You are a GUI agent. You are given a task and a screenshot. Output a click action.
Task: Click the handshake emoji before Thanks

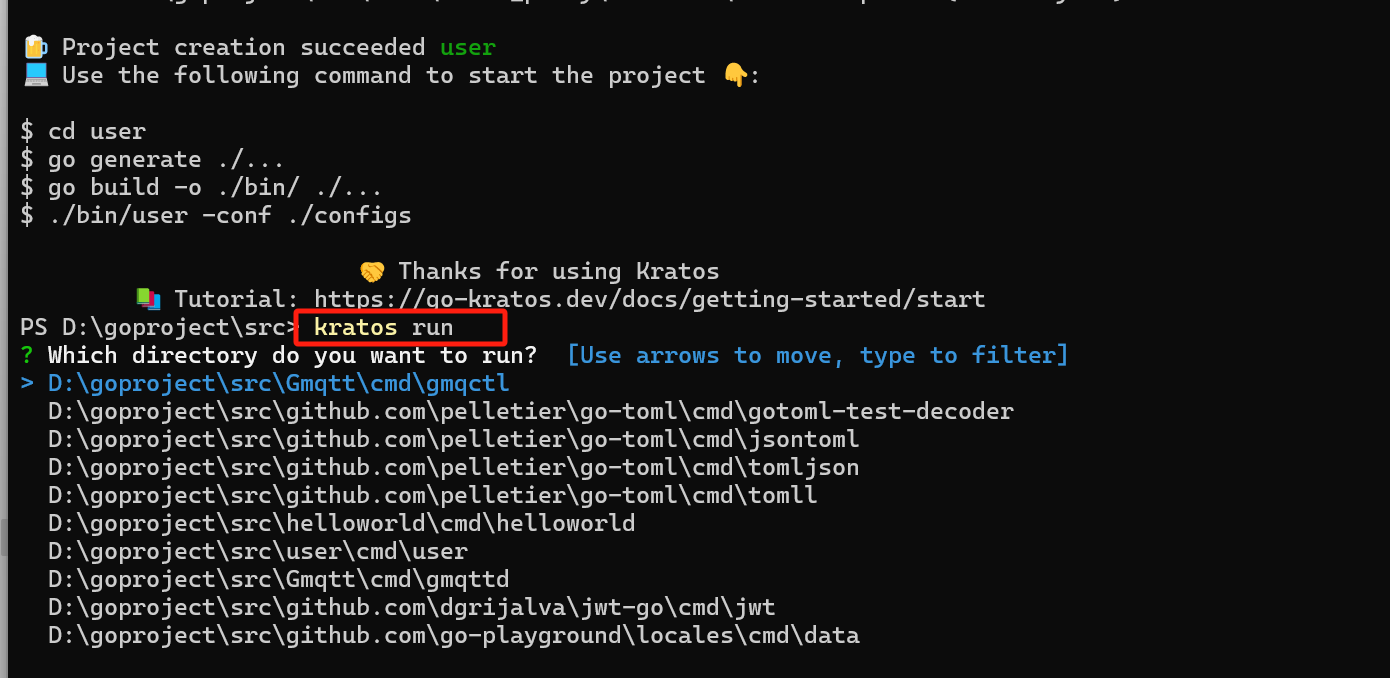coord(372,271)
